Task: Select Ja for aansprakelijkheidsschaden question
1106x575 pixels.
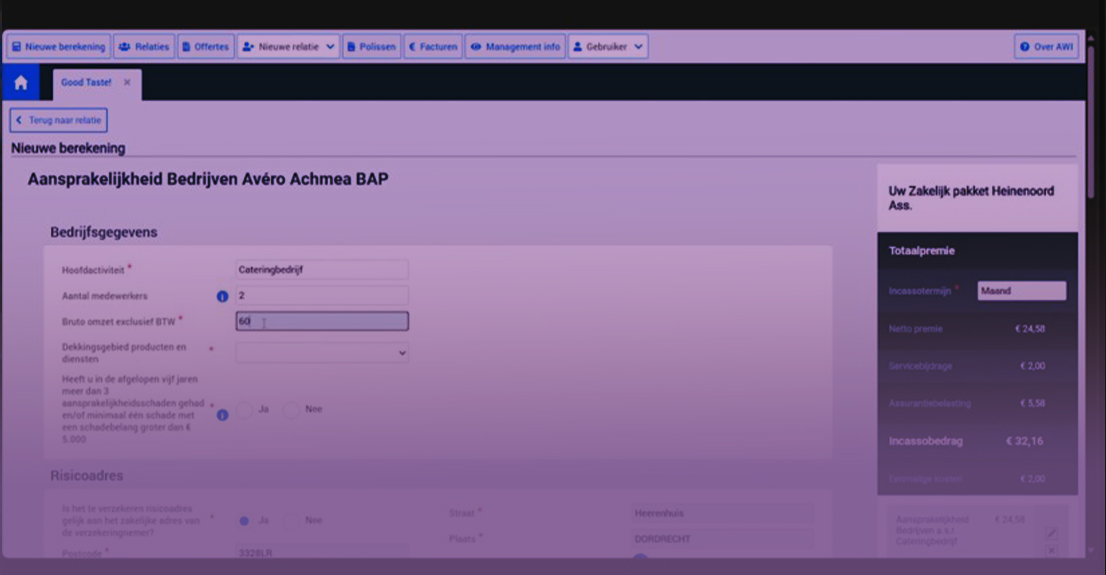Action: 245,409
